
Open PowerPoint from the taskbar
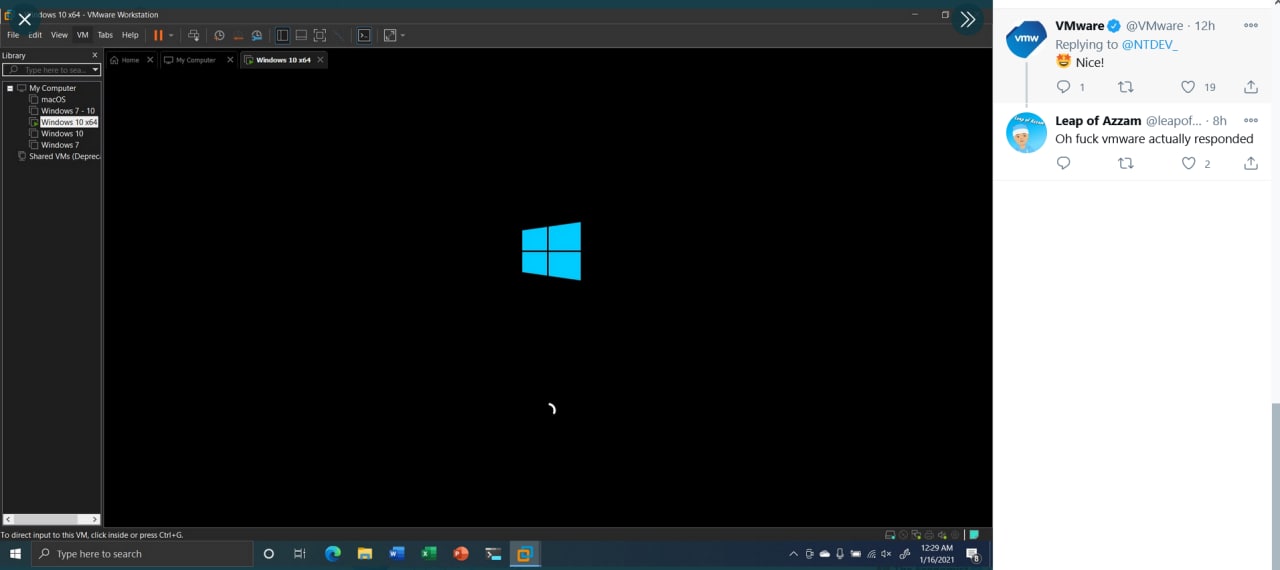click(x=461, y=554)
